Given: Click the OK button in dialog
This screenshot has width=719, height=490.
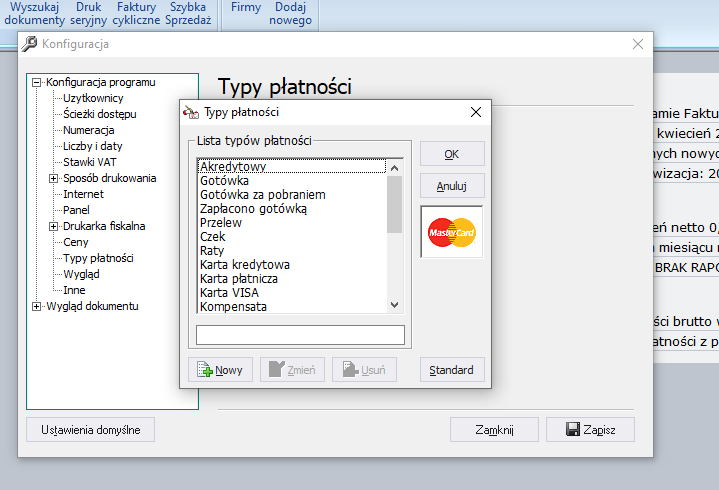Looking at the screenshot, I should 452,154.
